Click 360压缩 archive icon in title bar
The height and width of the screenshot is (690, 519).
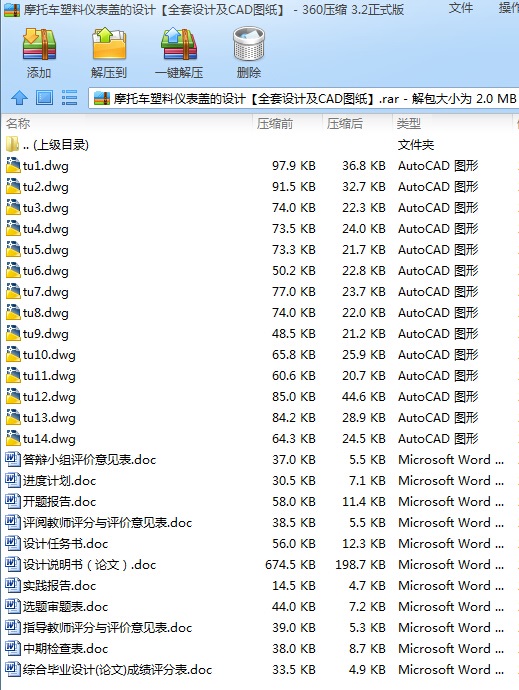(x=12, y=9)
